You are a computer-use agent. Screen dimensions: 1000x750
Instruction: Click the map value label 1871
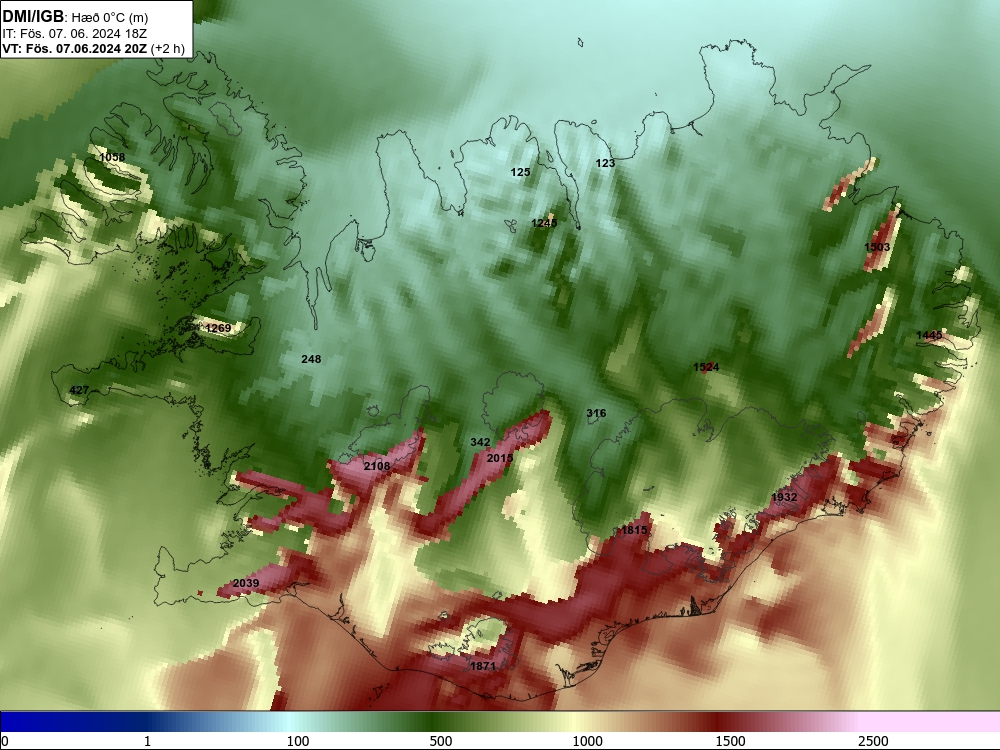click(x=483, y=666)
